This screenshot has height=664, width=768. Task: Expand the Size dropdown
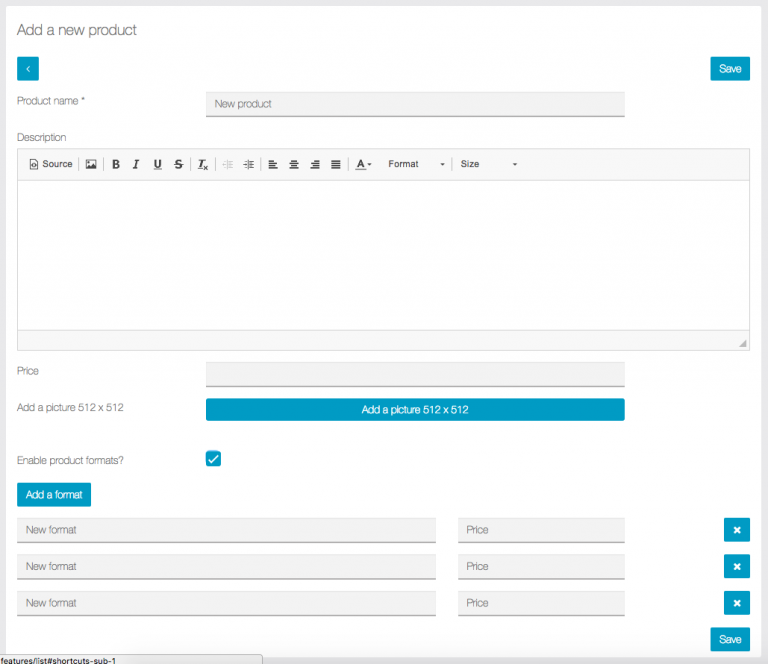488,164
